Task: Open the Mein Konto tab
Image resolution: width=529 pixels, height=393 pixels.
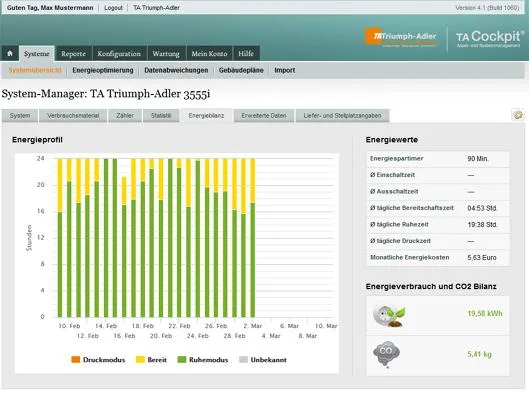Action: (x=209, y=53)
